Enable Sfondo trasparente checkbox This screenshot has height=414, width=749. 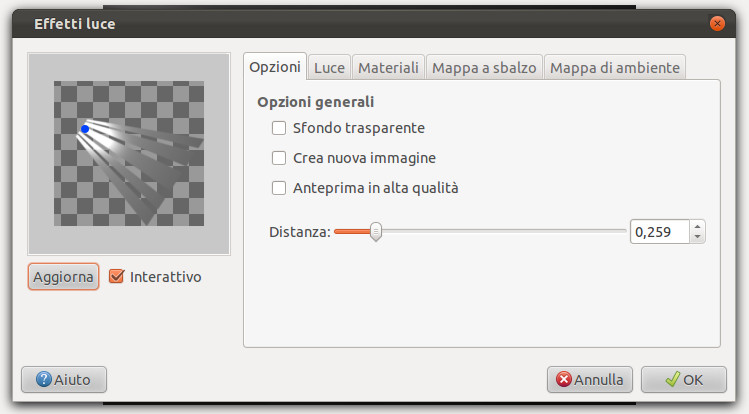pos(279,128)
